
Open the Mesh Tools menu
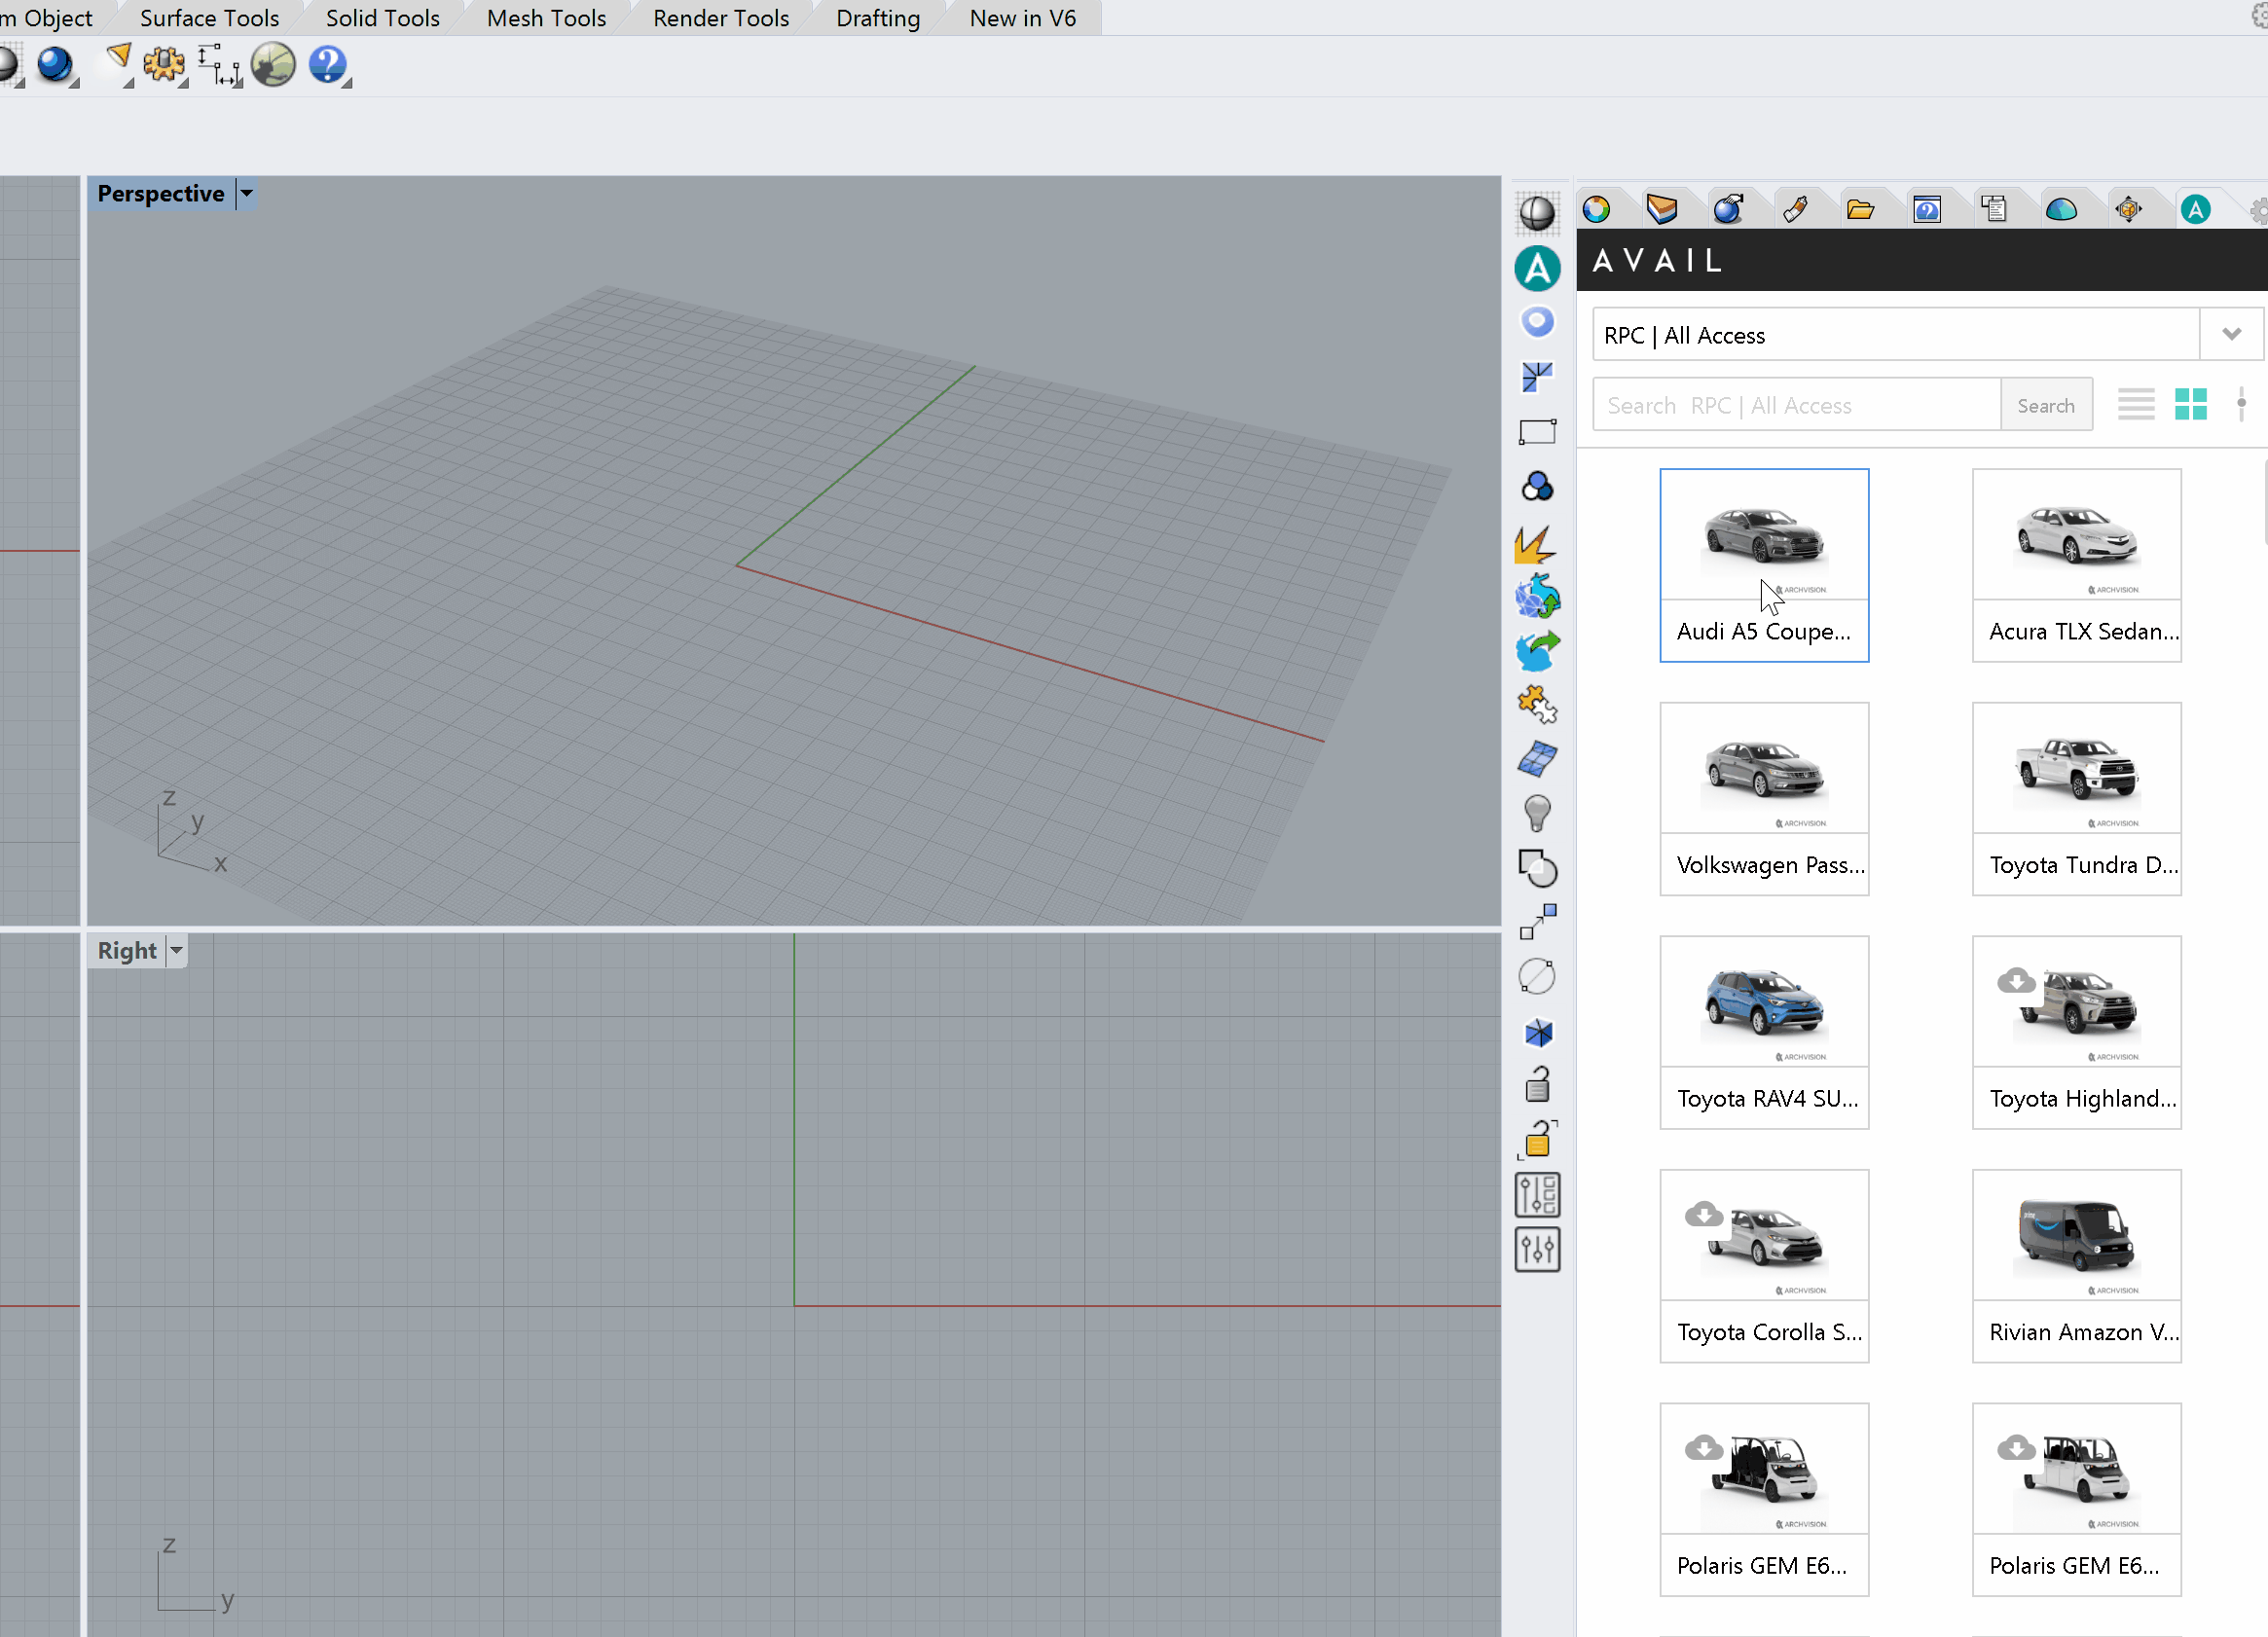[x=545, y=17]
